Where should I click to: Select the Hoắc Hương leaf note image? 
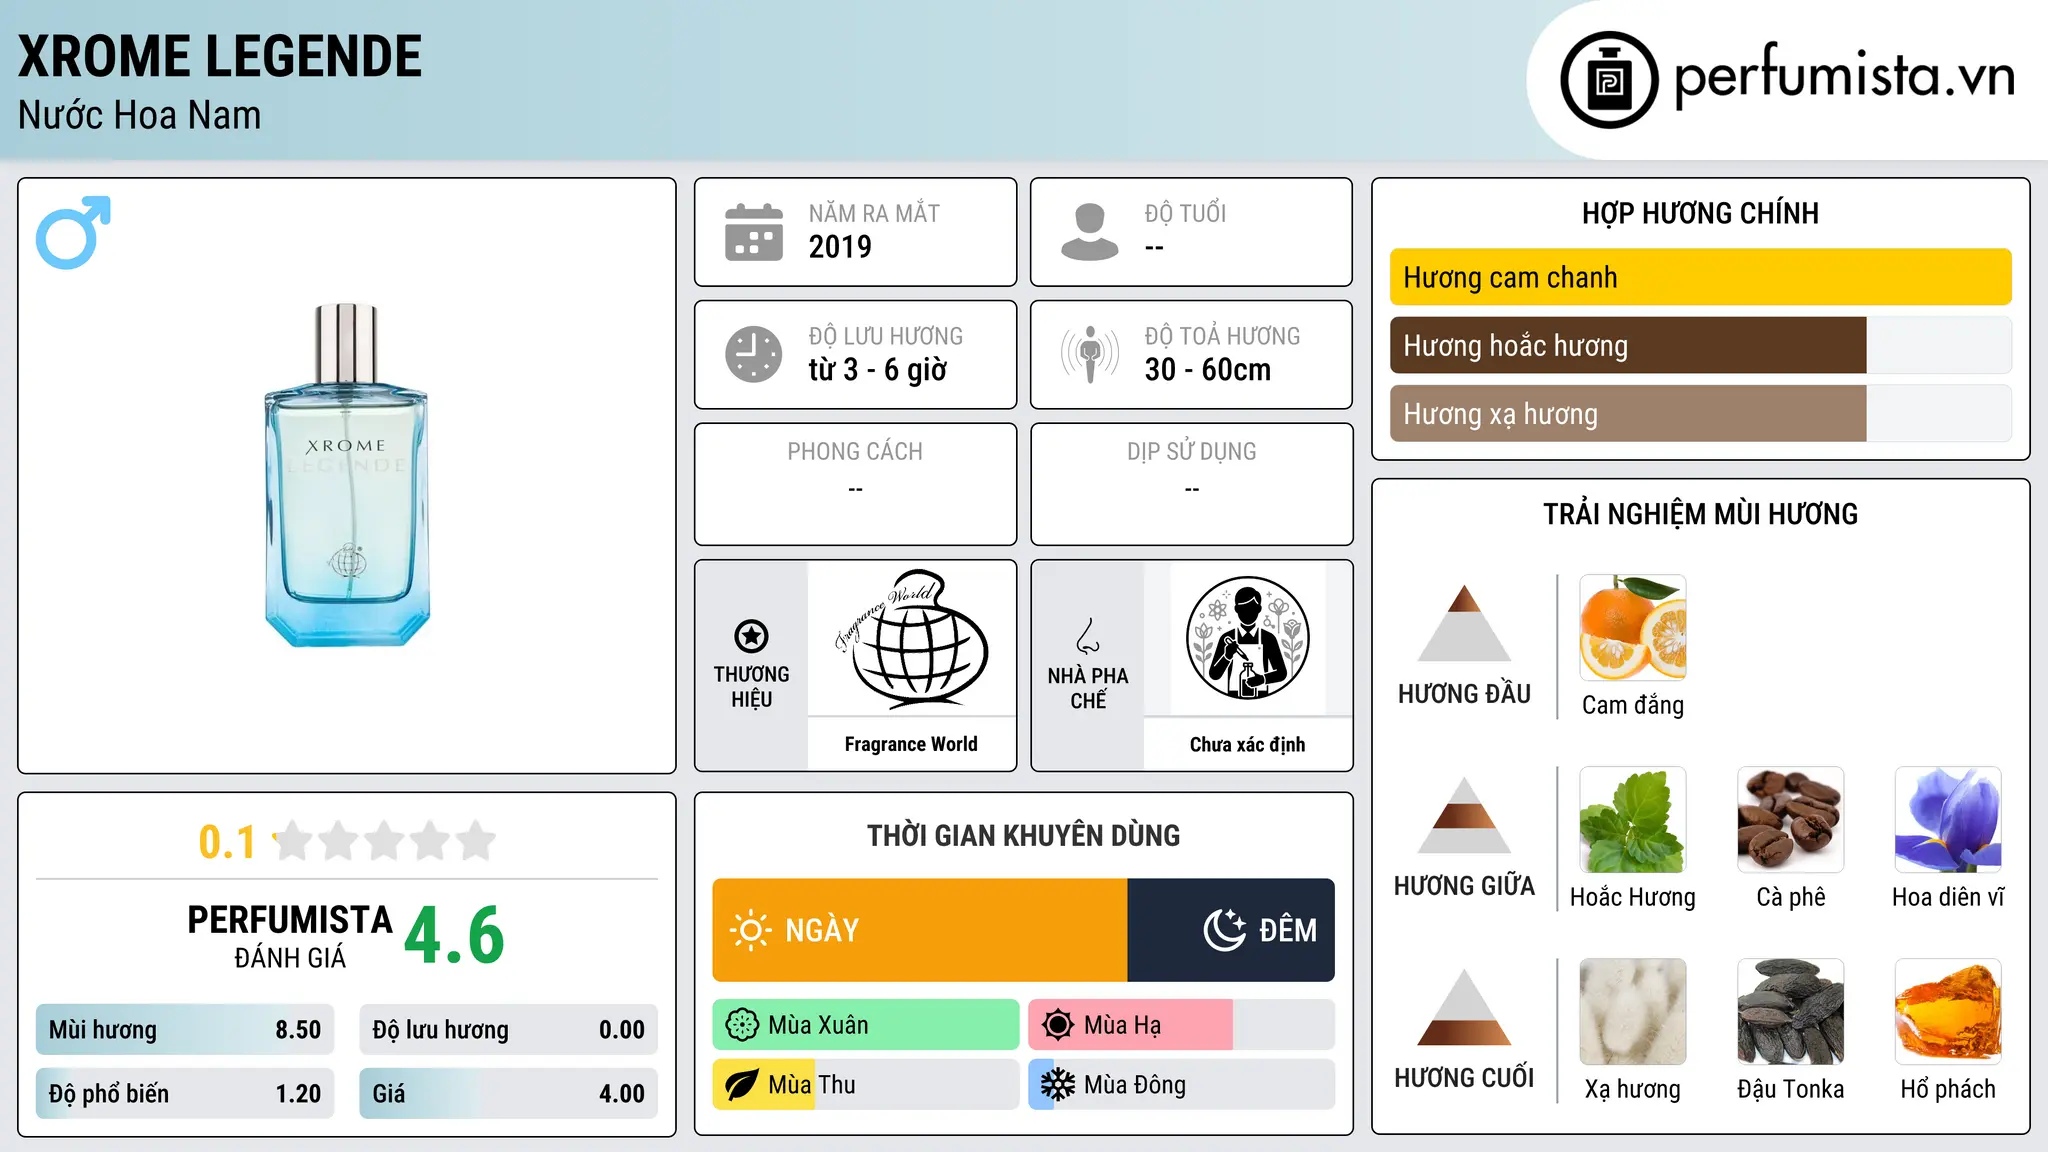(x=1633, y=819)
